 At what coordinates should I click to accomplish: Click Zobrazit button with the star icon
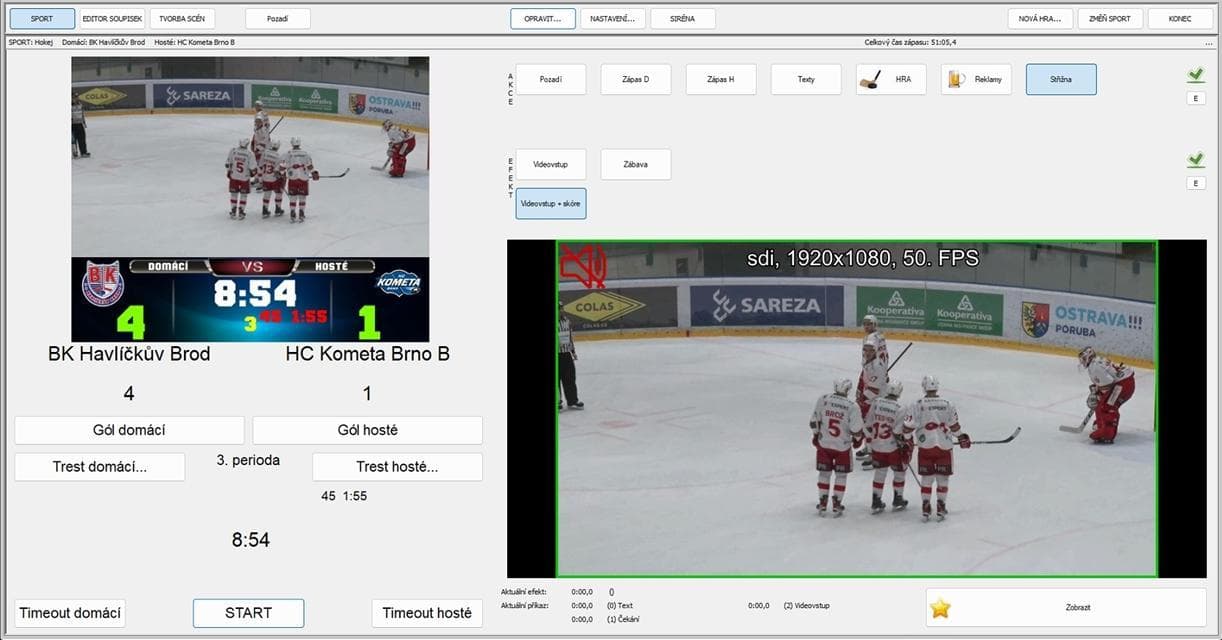pos(1066,607)
